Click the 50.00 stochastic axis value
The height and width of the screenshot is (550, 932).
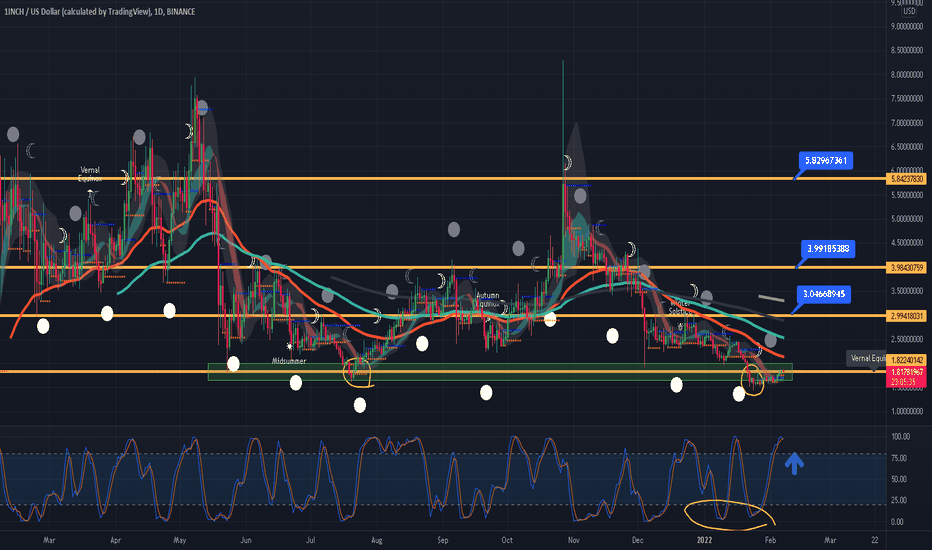(899, 479)
